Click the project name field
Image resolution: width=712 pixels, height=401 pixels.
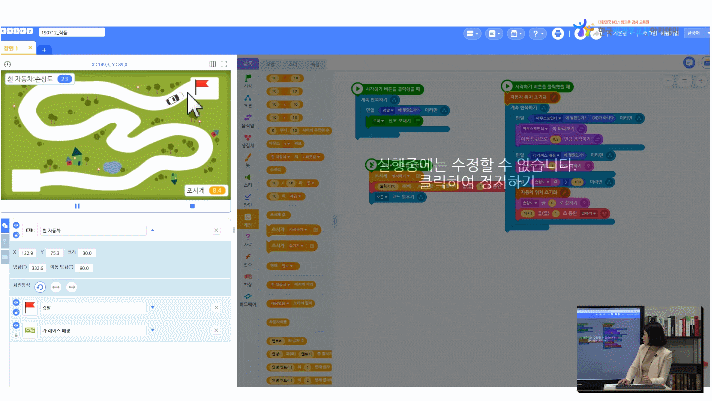[x=72, y=32]
